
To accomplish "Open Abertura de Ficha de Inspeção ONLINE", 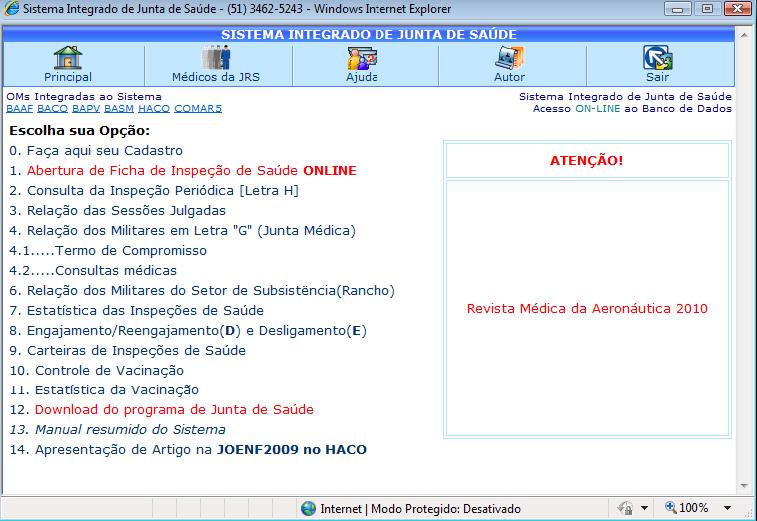I will click(x=191, y=170).
